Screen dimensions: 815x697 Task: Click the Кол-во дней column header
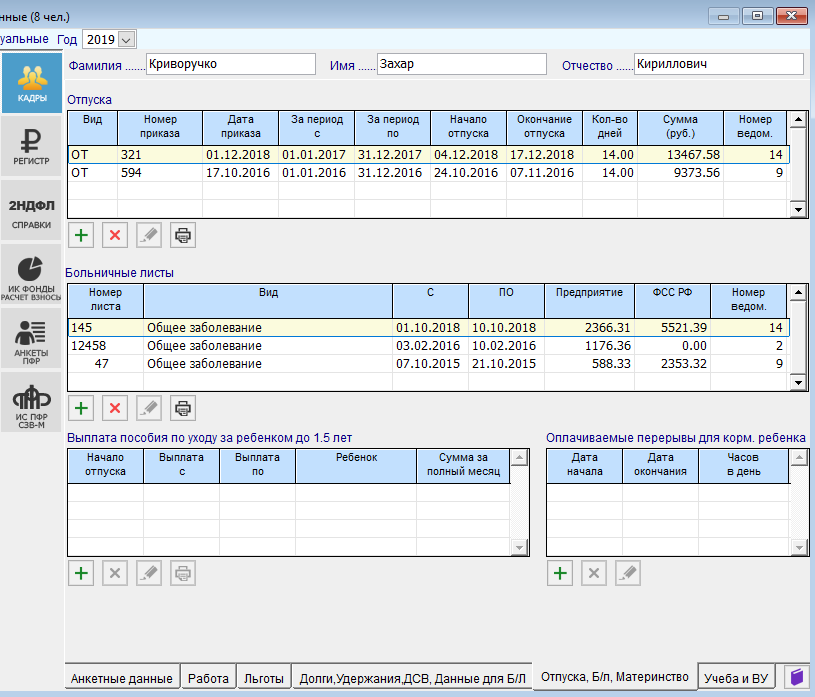(x=610, y=127)
